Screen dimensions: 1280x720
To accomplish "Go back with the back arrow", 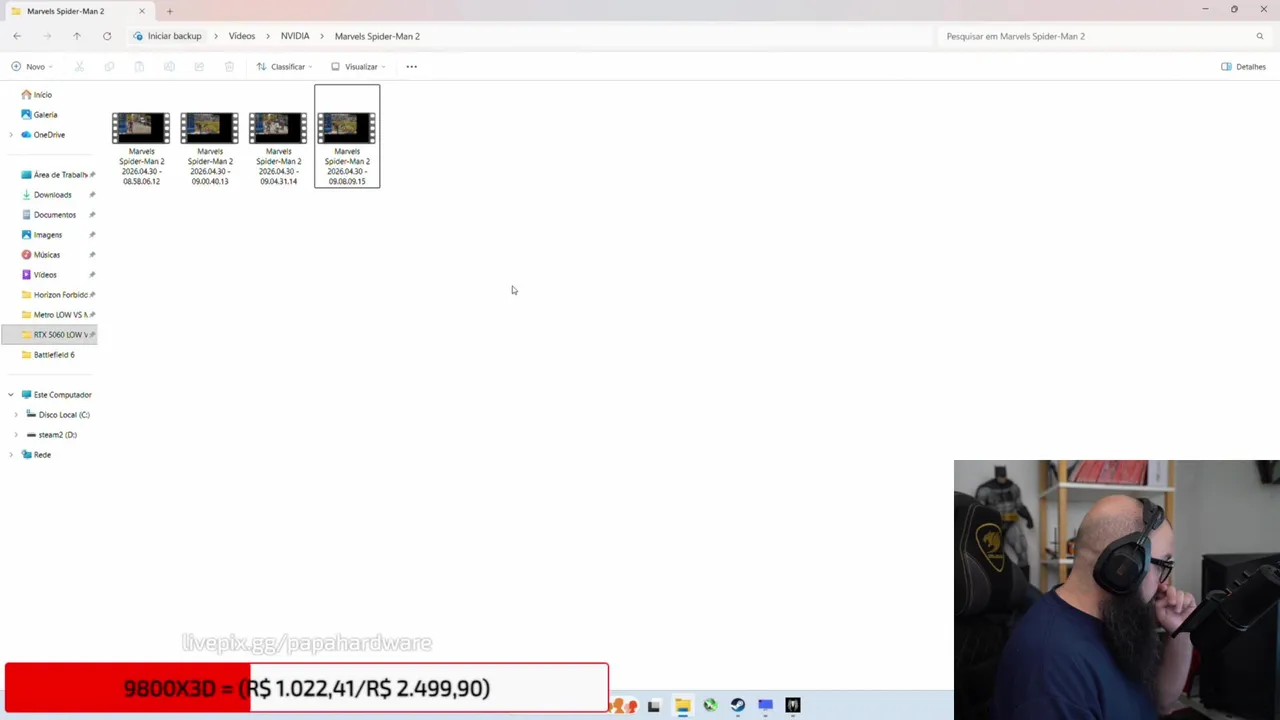I will click(17, 36).
